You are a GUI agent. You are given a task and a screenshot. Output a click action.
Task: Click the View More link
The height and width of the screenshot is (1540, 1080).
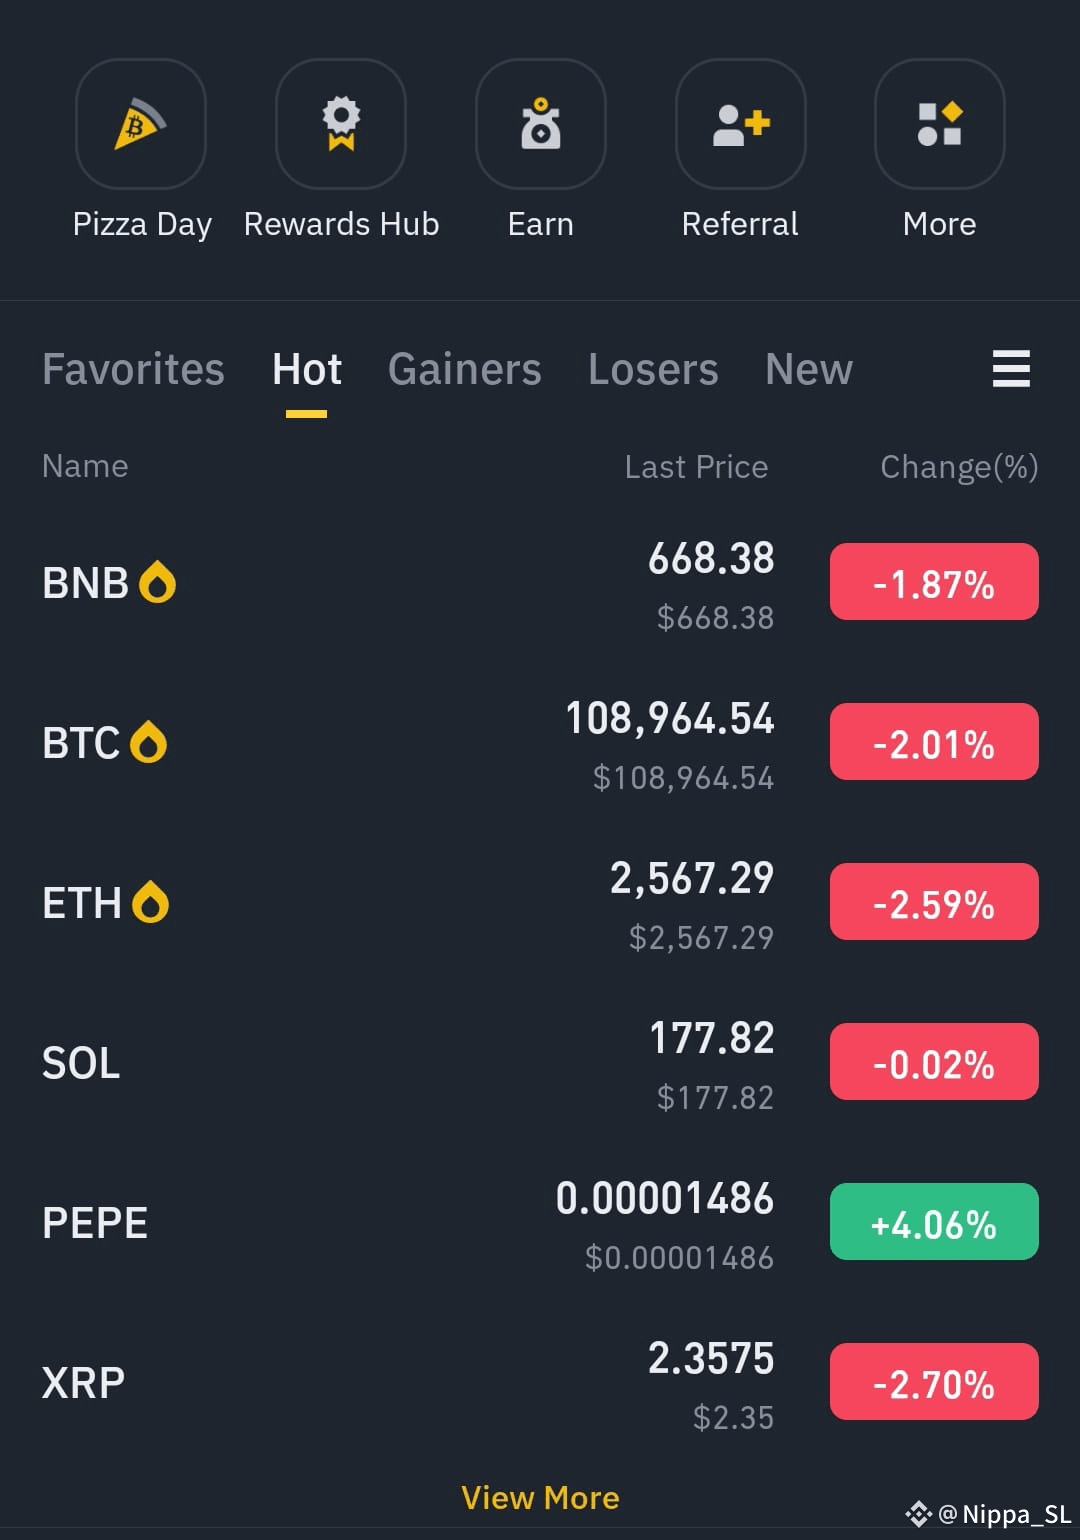(x=540, y=1498)
